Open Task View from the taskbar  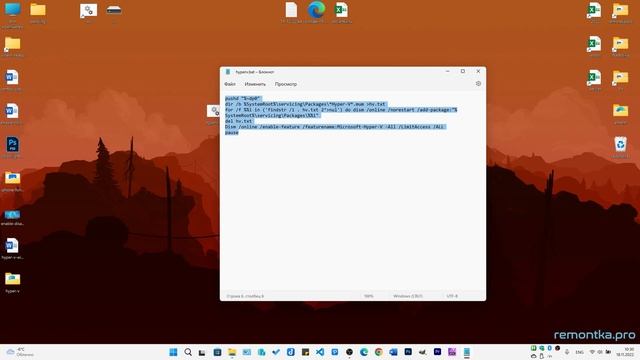coord(202,352)
